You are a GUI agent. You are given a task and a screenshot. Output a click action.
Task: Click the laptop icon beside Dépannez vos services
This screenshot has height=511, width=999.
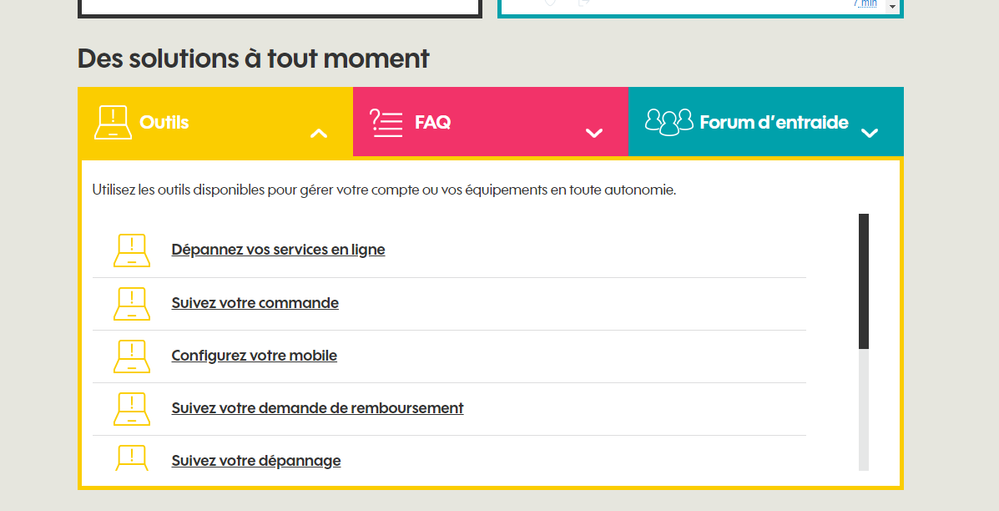pyautogui.click(x=131, y=250)
